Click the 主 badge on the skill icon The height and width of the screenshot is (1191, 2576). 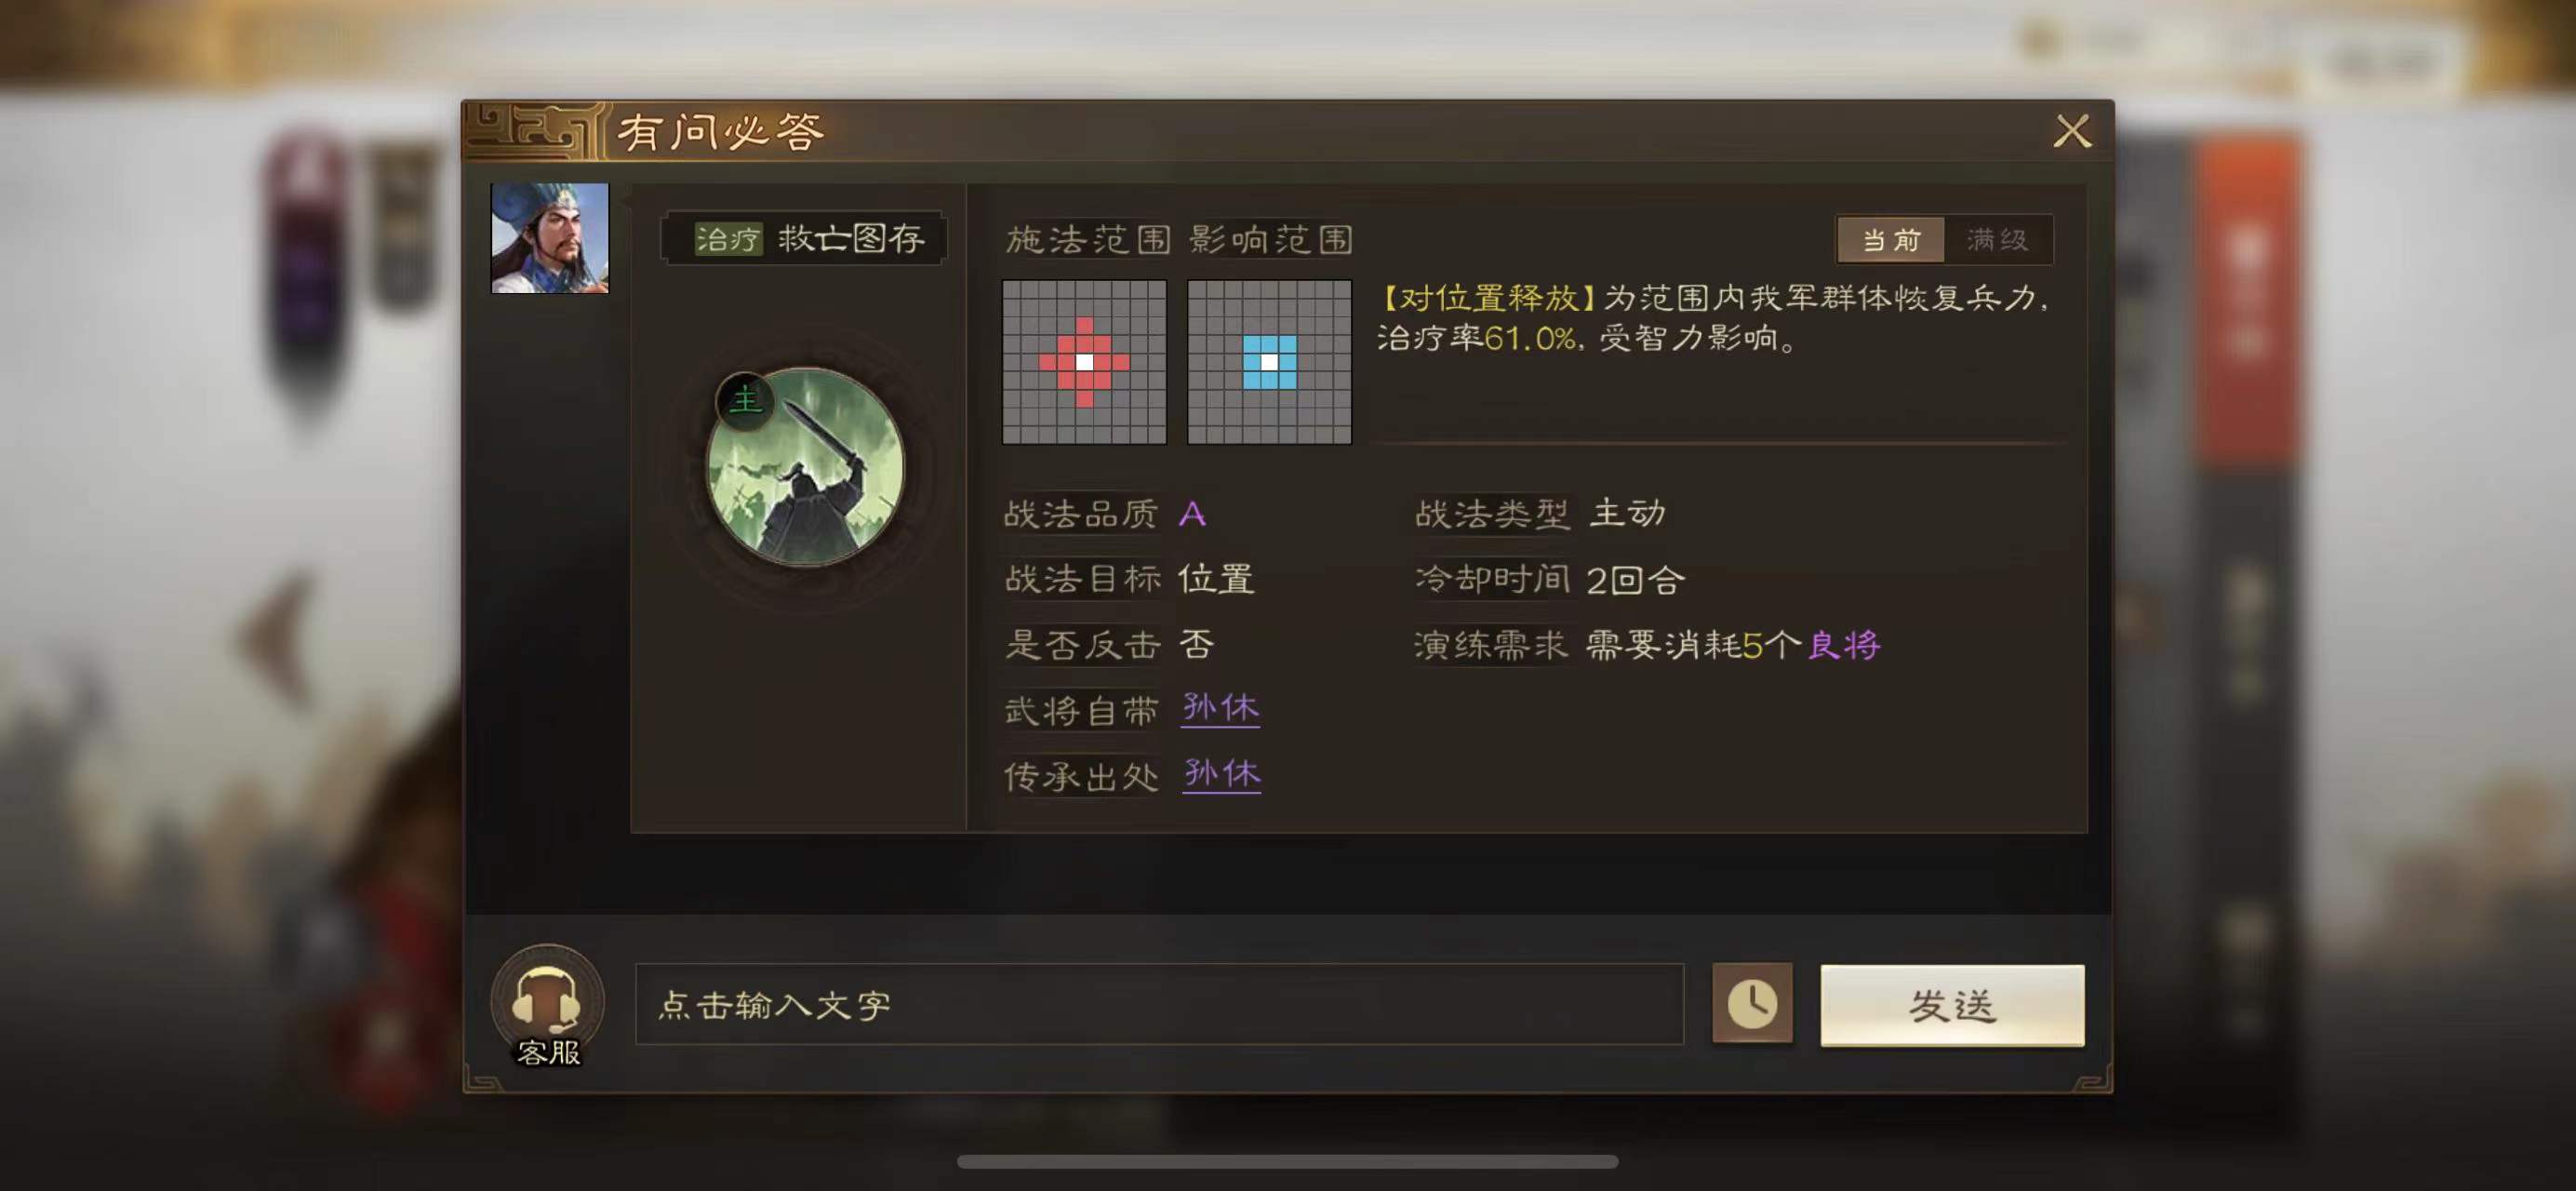tap(745, 401)
